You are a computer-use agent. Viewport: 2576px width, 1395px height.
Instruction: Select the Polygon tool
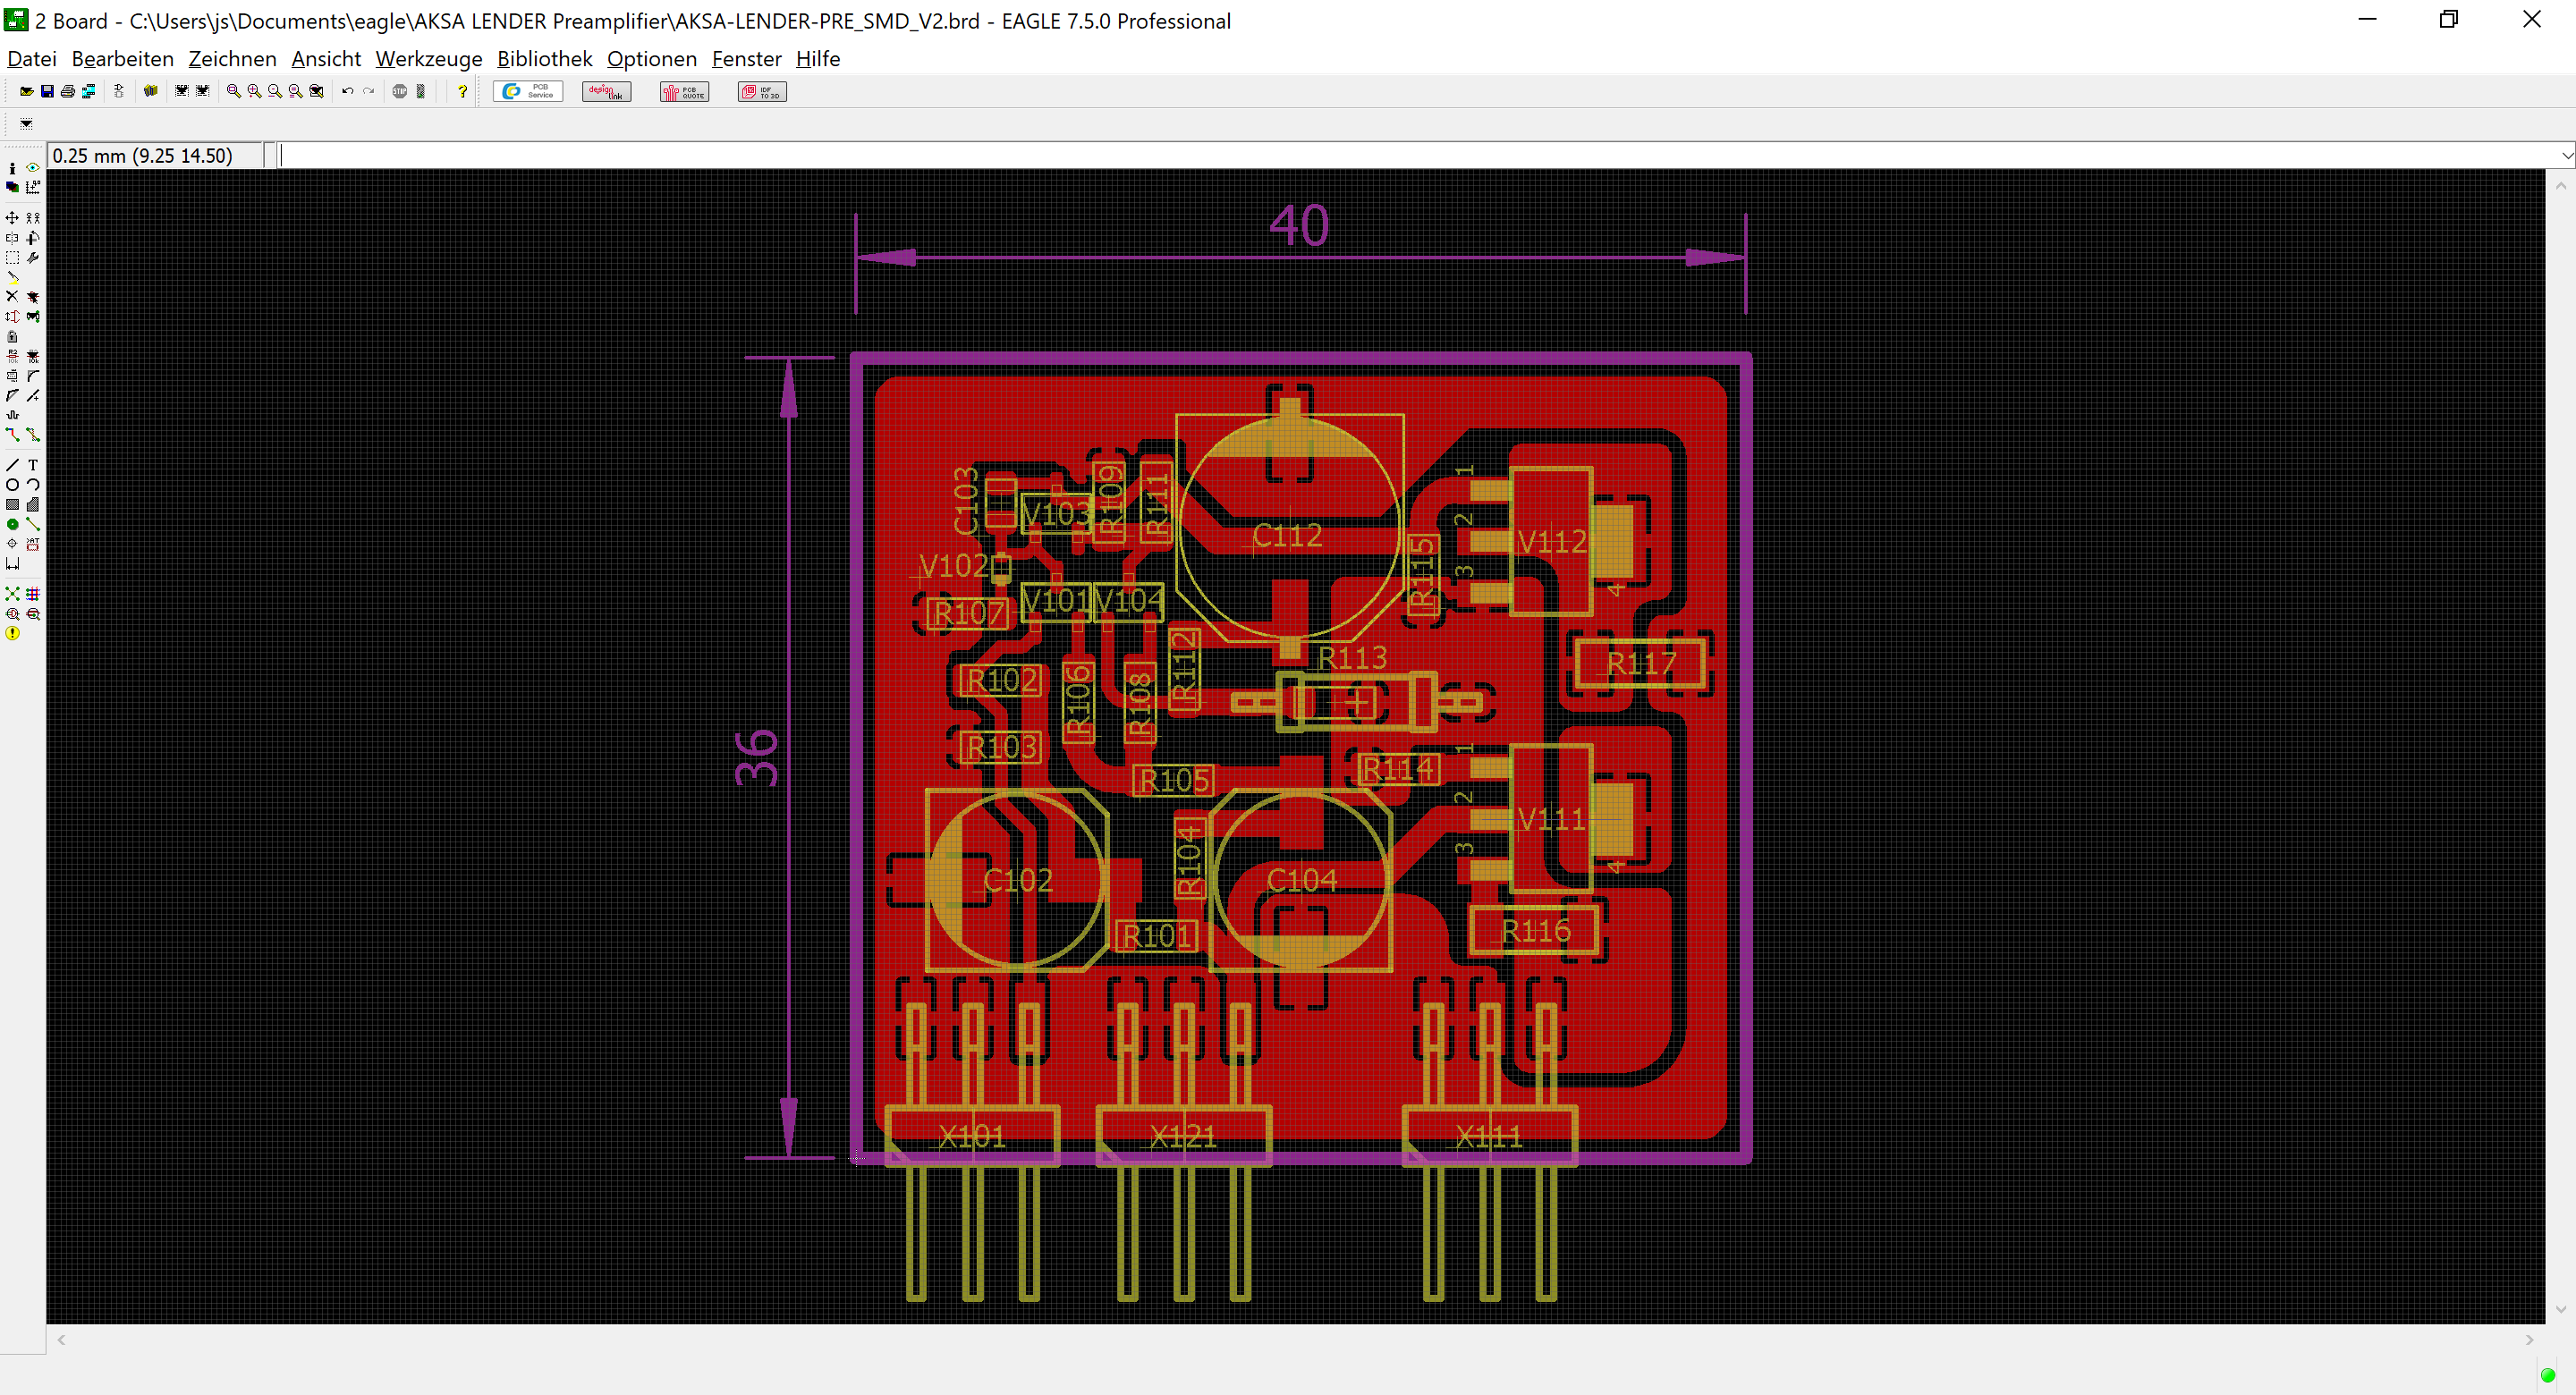33,505
